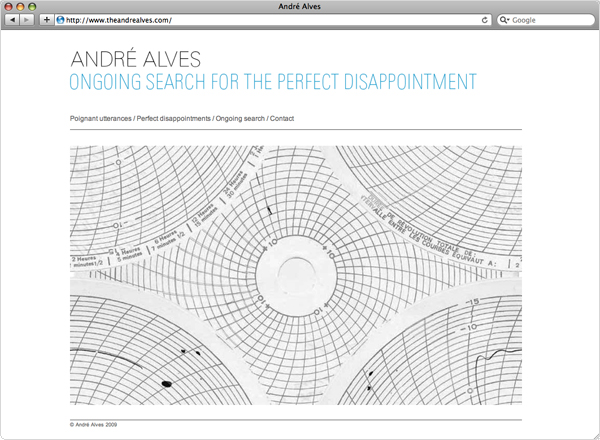Click the blue Ongoing Search For The Perfect Disappointment heading
The image size is (600, 440).
click(x=273, y=81)
